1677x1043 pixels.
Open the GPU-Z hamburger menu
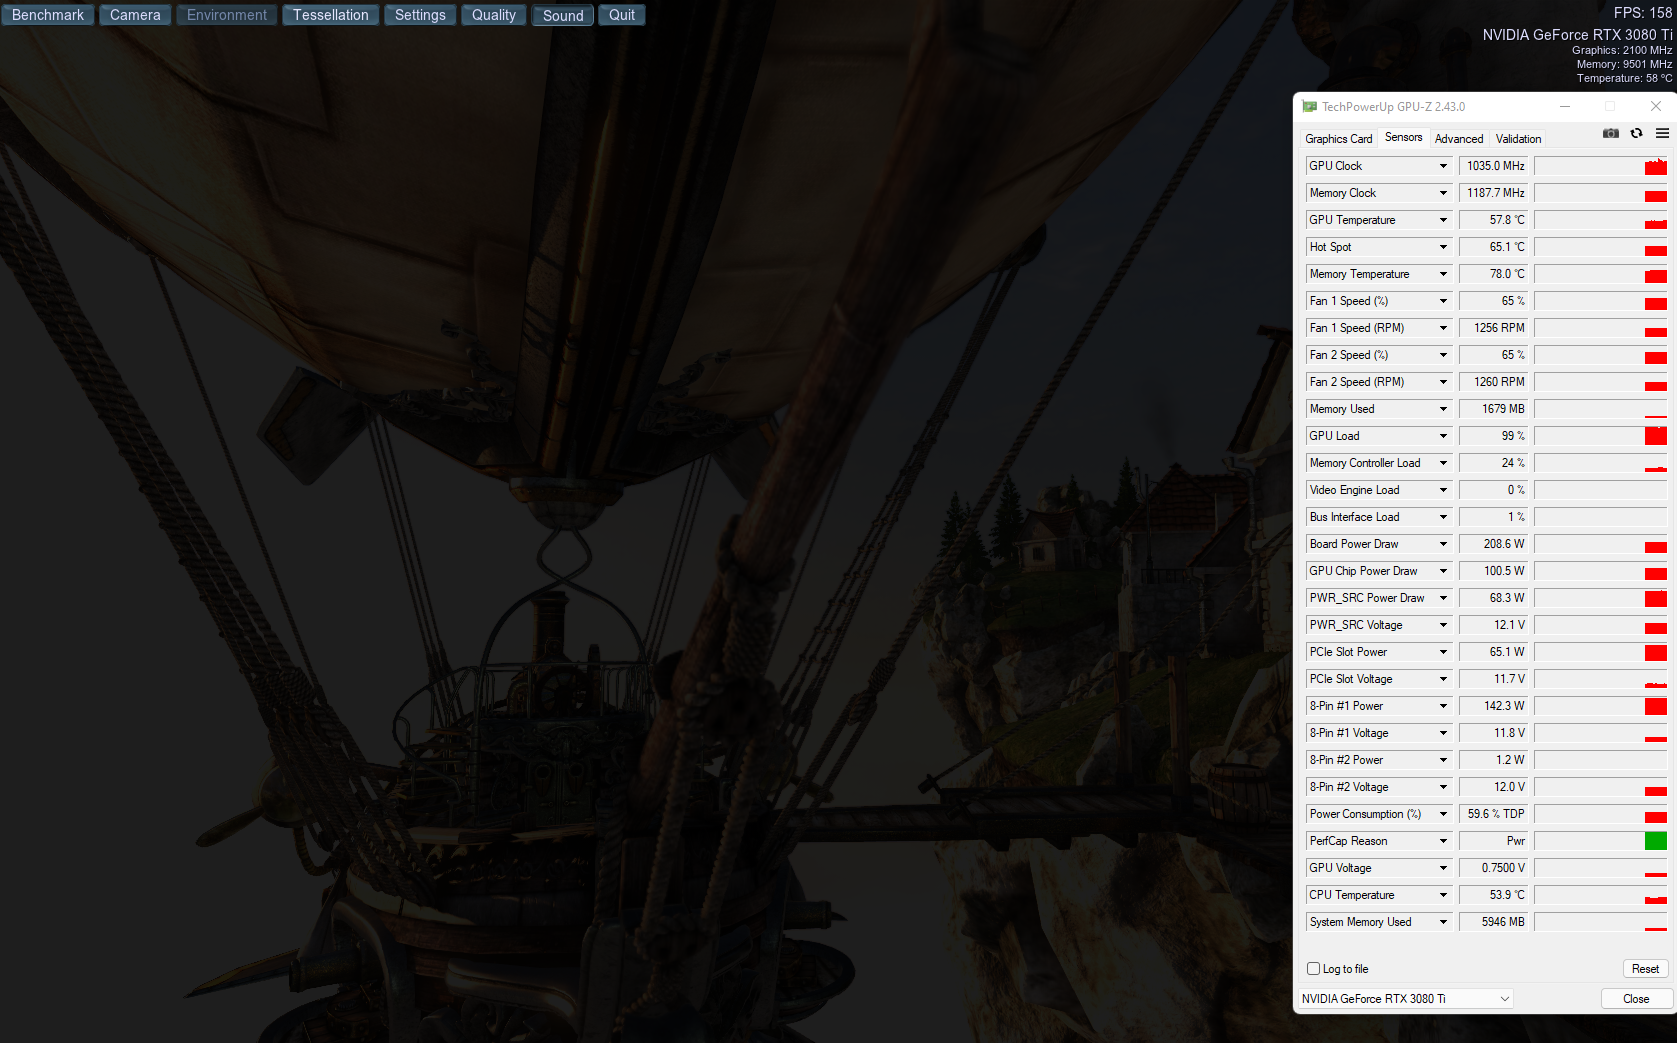(1662, 133)
